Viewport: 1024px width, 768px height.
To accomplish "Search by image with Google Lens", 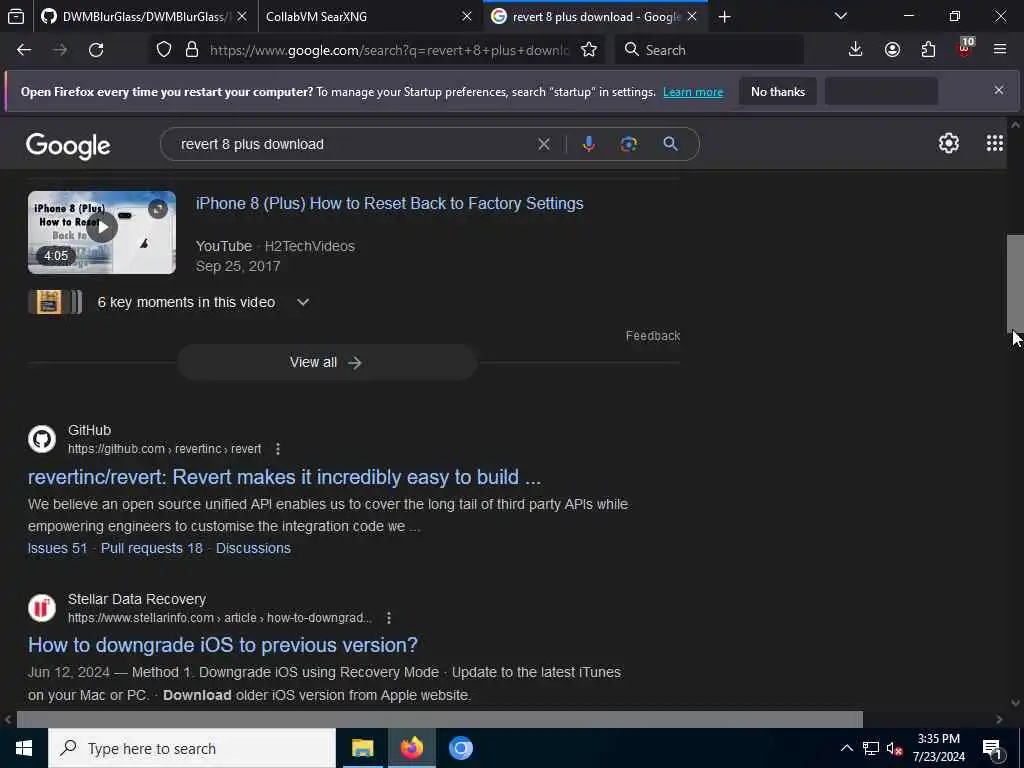I will click(628, 144).
